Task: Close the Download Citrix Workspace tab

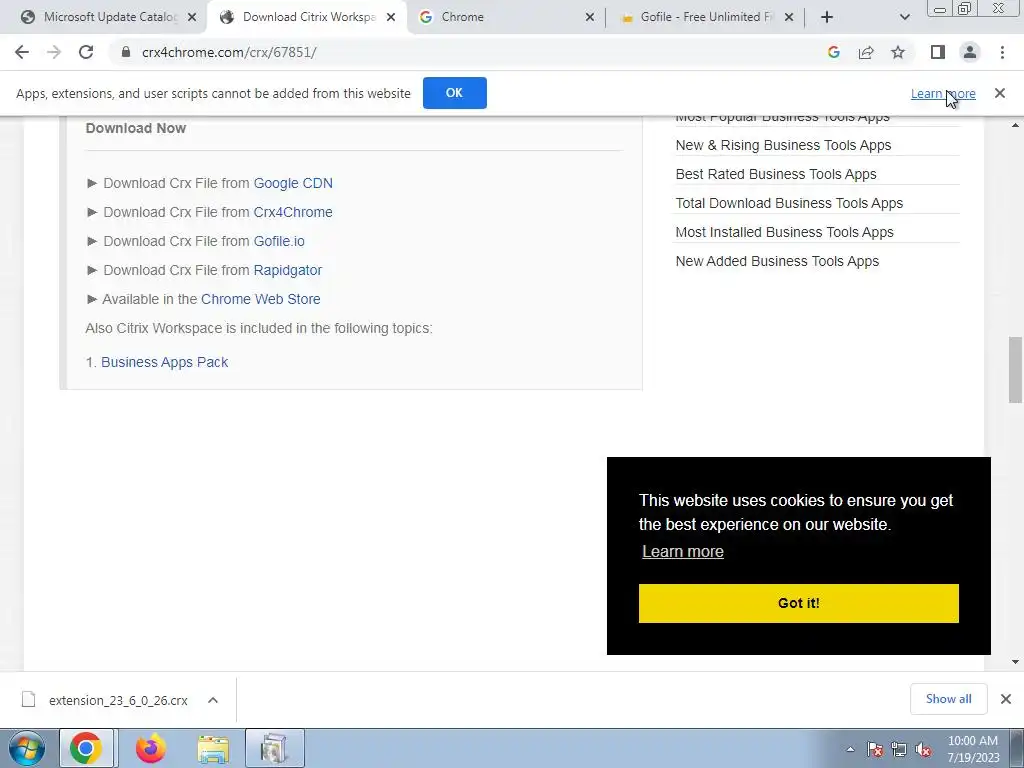Action: (391, 17)
